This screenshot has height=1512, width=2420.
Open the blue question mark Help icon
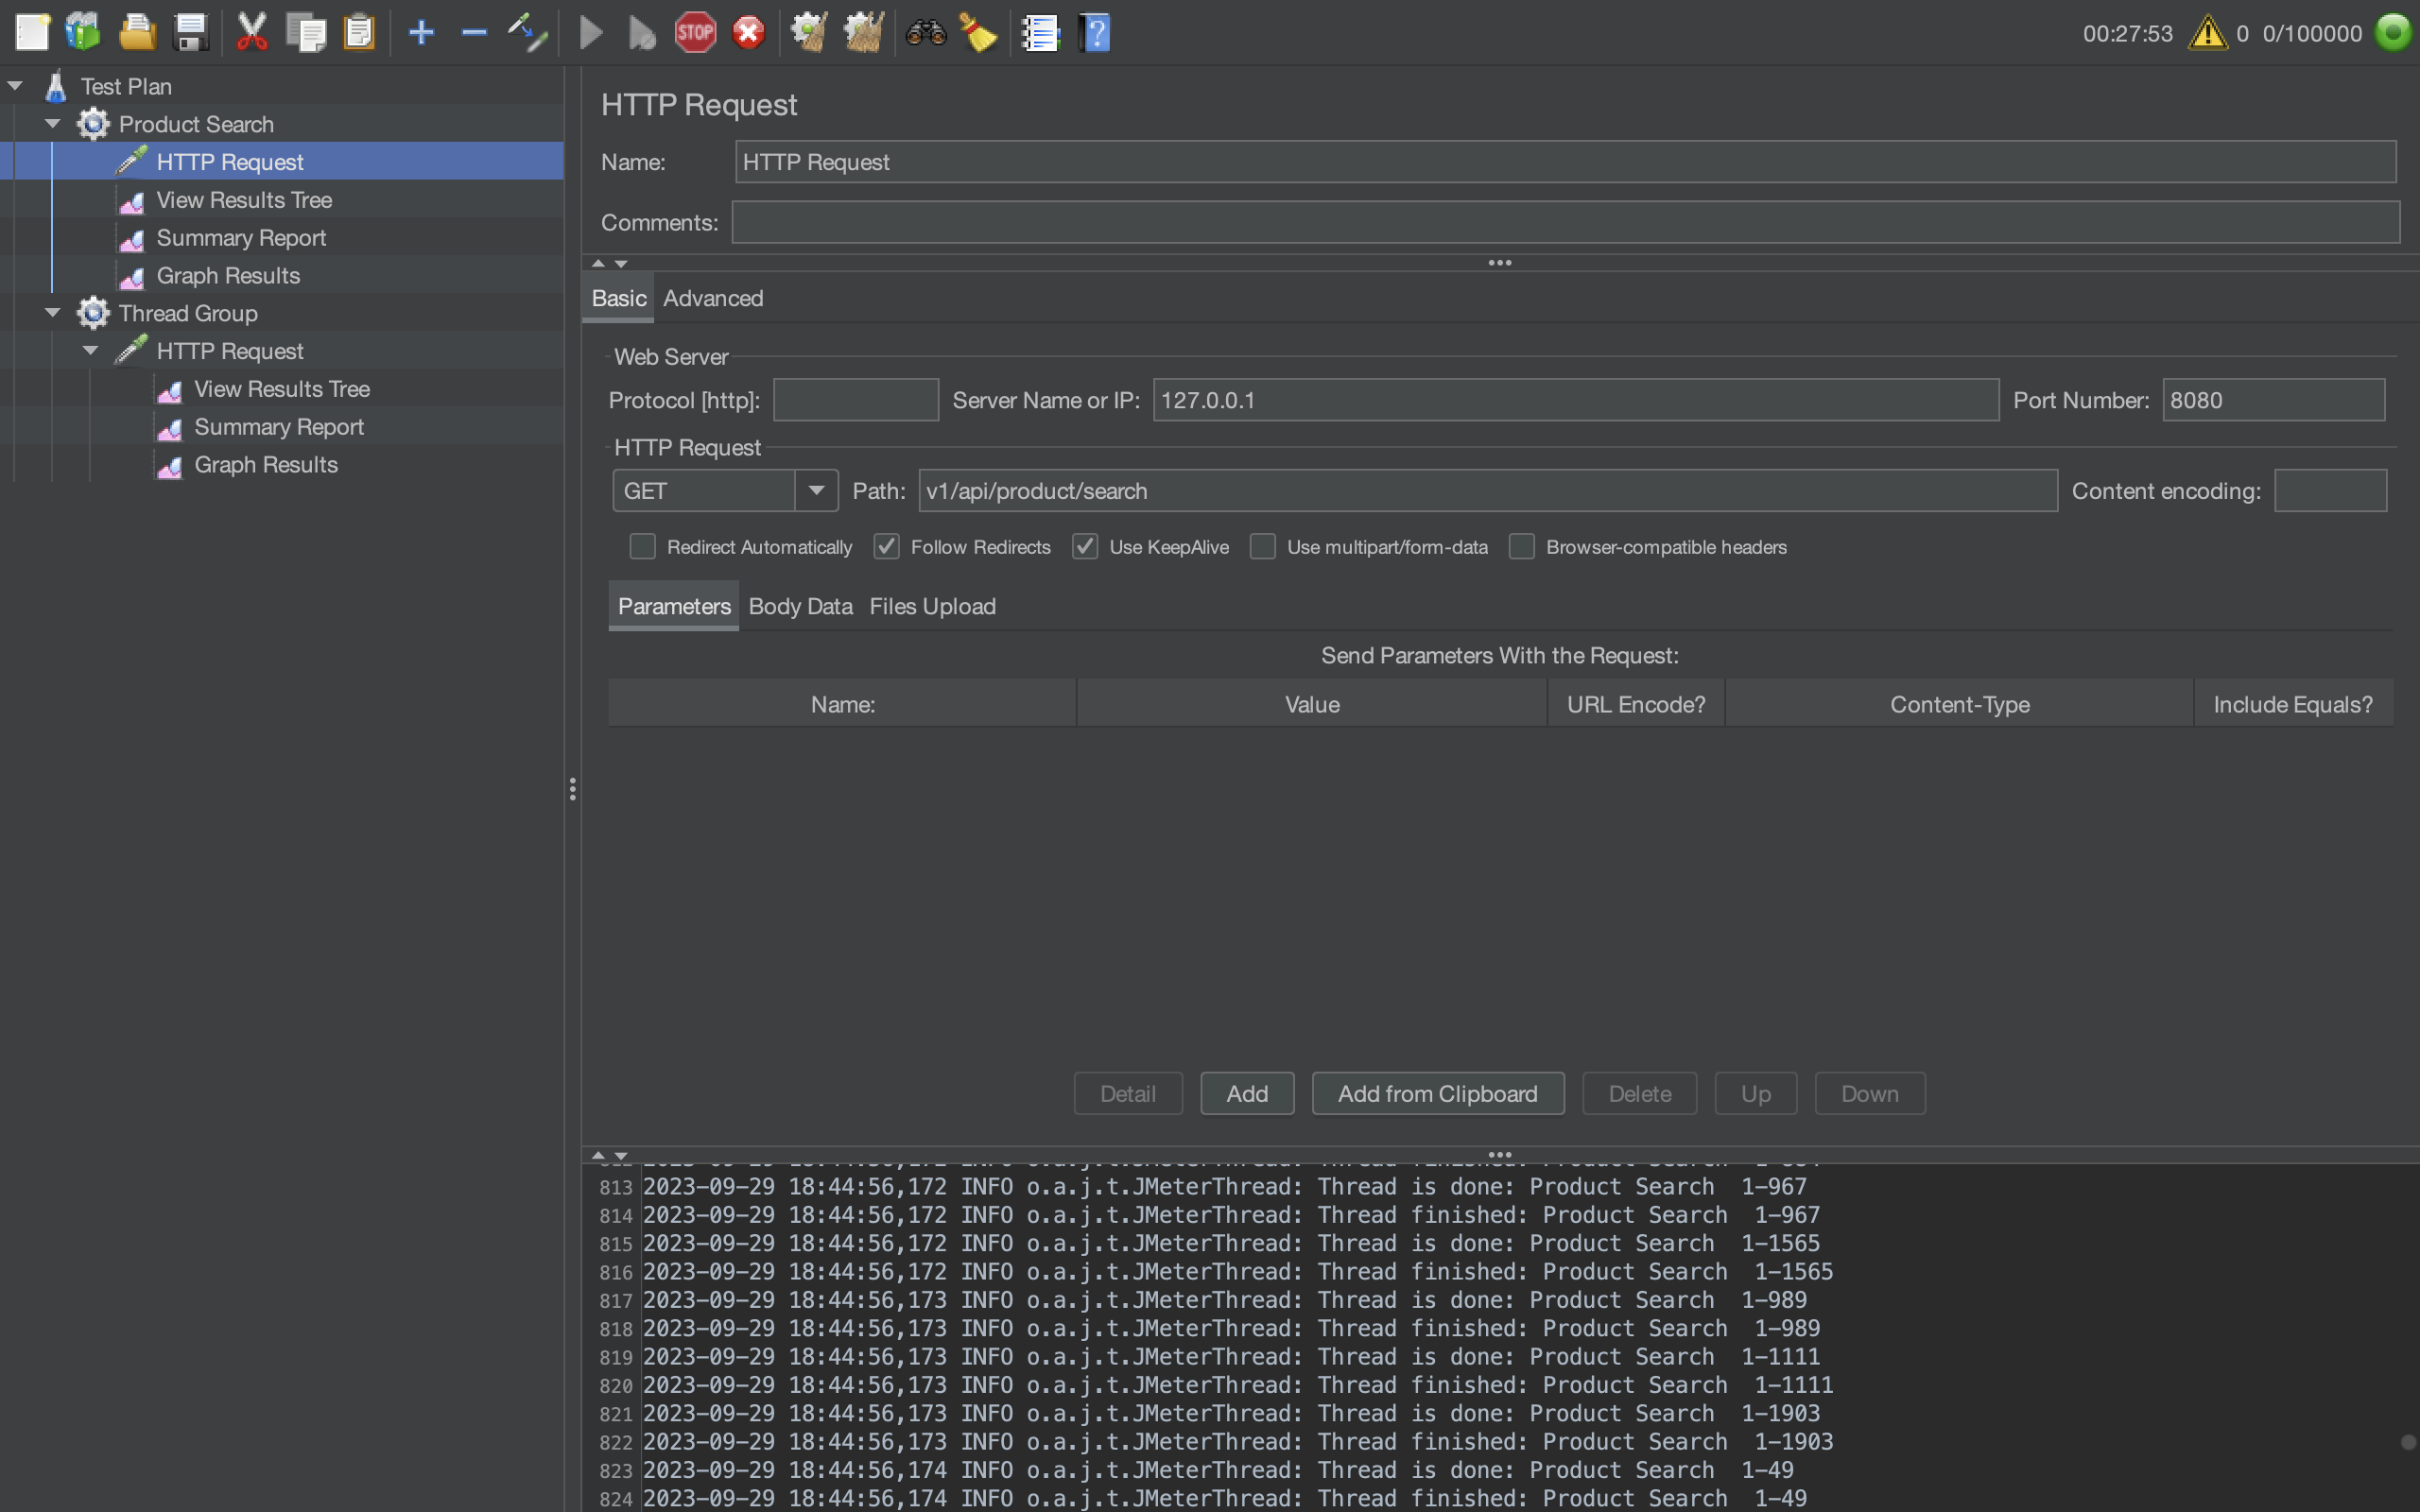pyautogui.click(x=1096, y=33)
